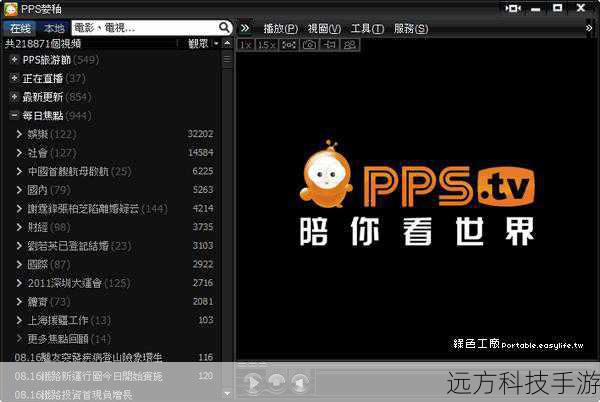Screen dimensions: 600x402
Task: Open the 觀眾 sort dropdown arrow
Action: pyautogui.click(x=216, y=44)
